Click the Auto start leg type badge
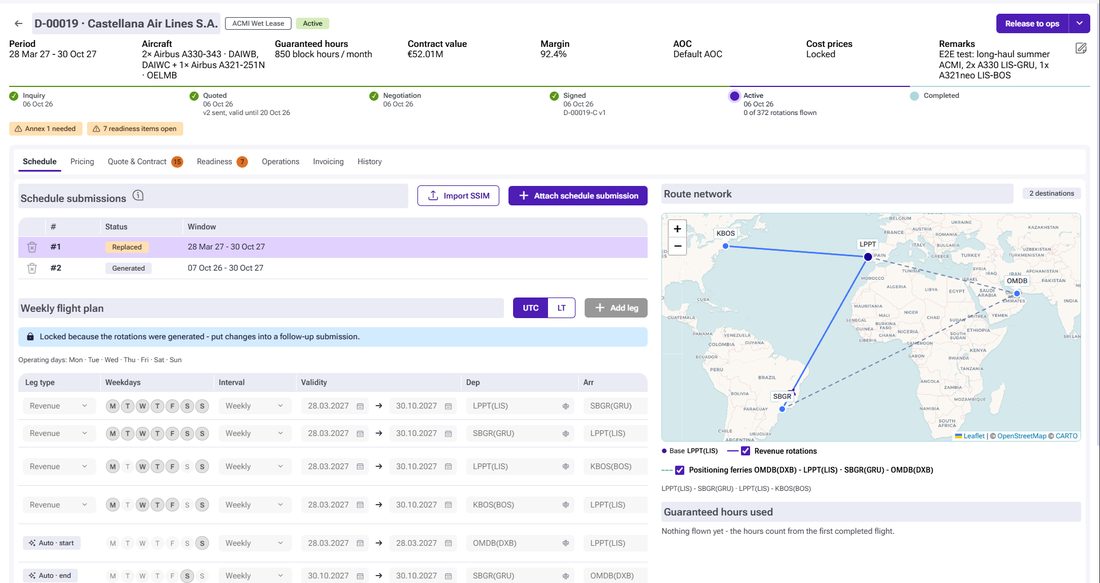This screenshot has width=1100, height=583. point(51,543)
